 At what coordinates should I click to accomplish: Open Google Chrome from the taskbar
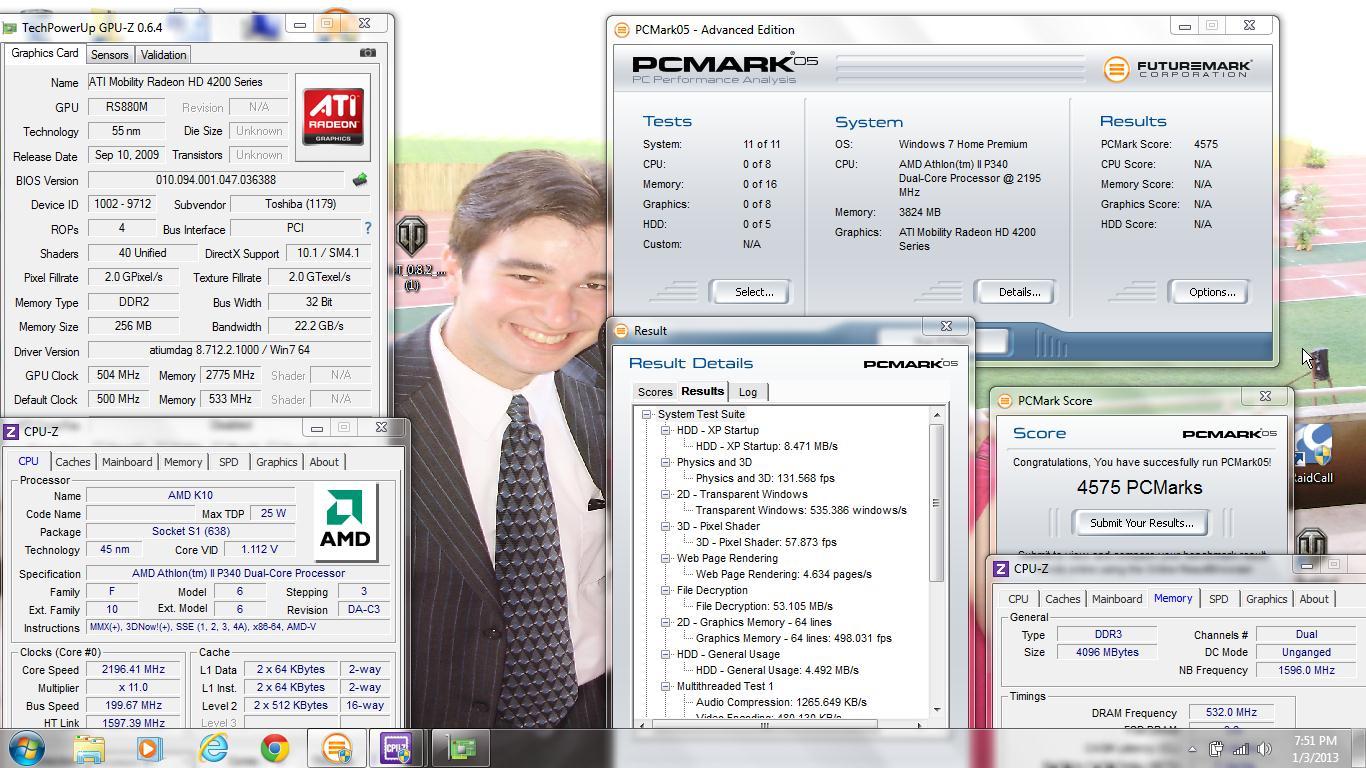[275, 748]
